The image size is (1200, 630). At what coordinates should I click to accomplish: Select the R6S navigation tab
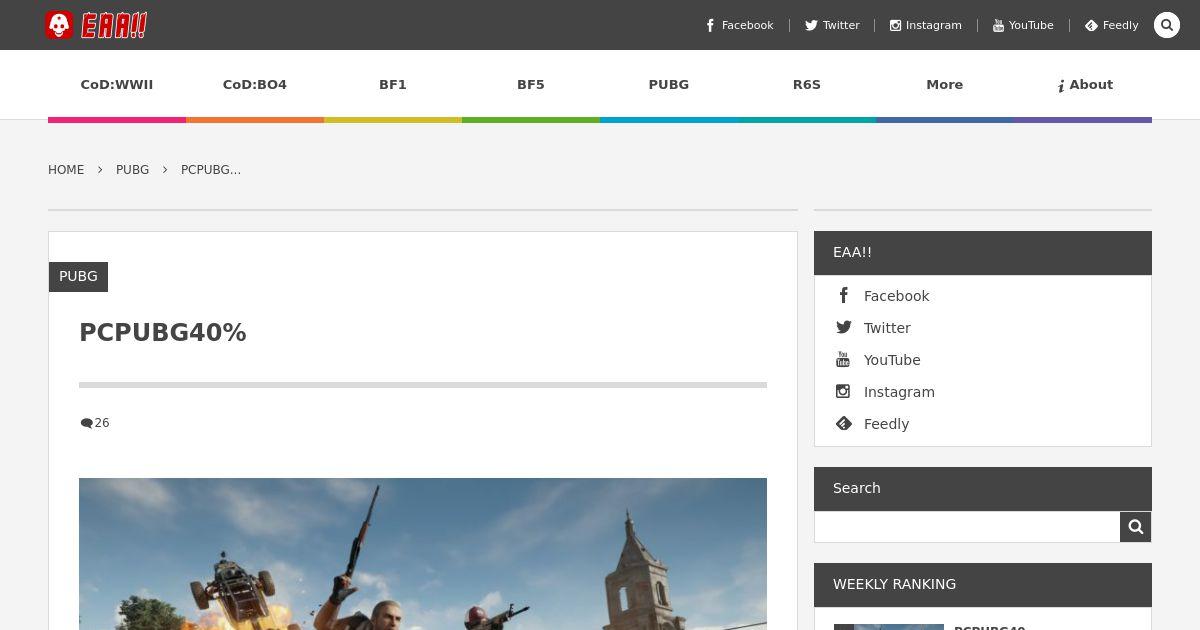tap(807, 85)
